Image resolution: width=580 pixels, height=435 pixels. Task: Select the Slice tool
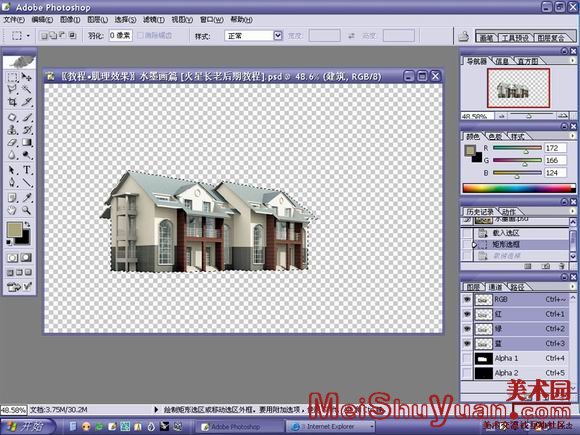tap(27, 102)
